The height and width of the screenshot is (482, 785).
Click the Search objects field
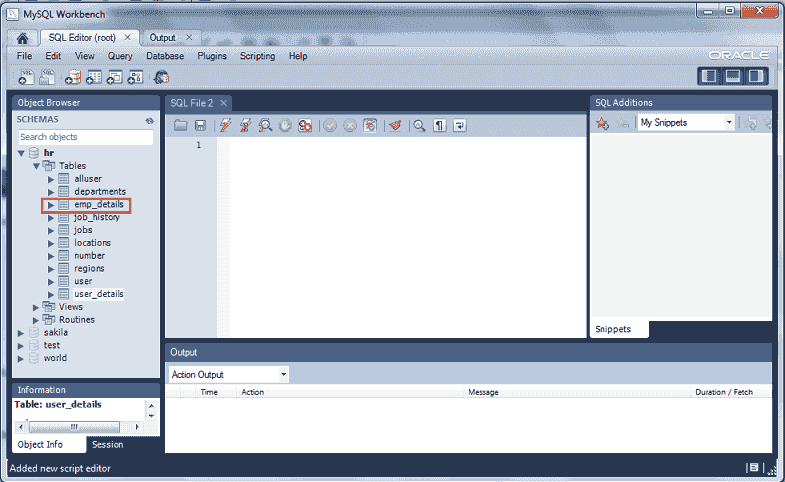[x=86, y=137]
